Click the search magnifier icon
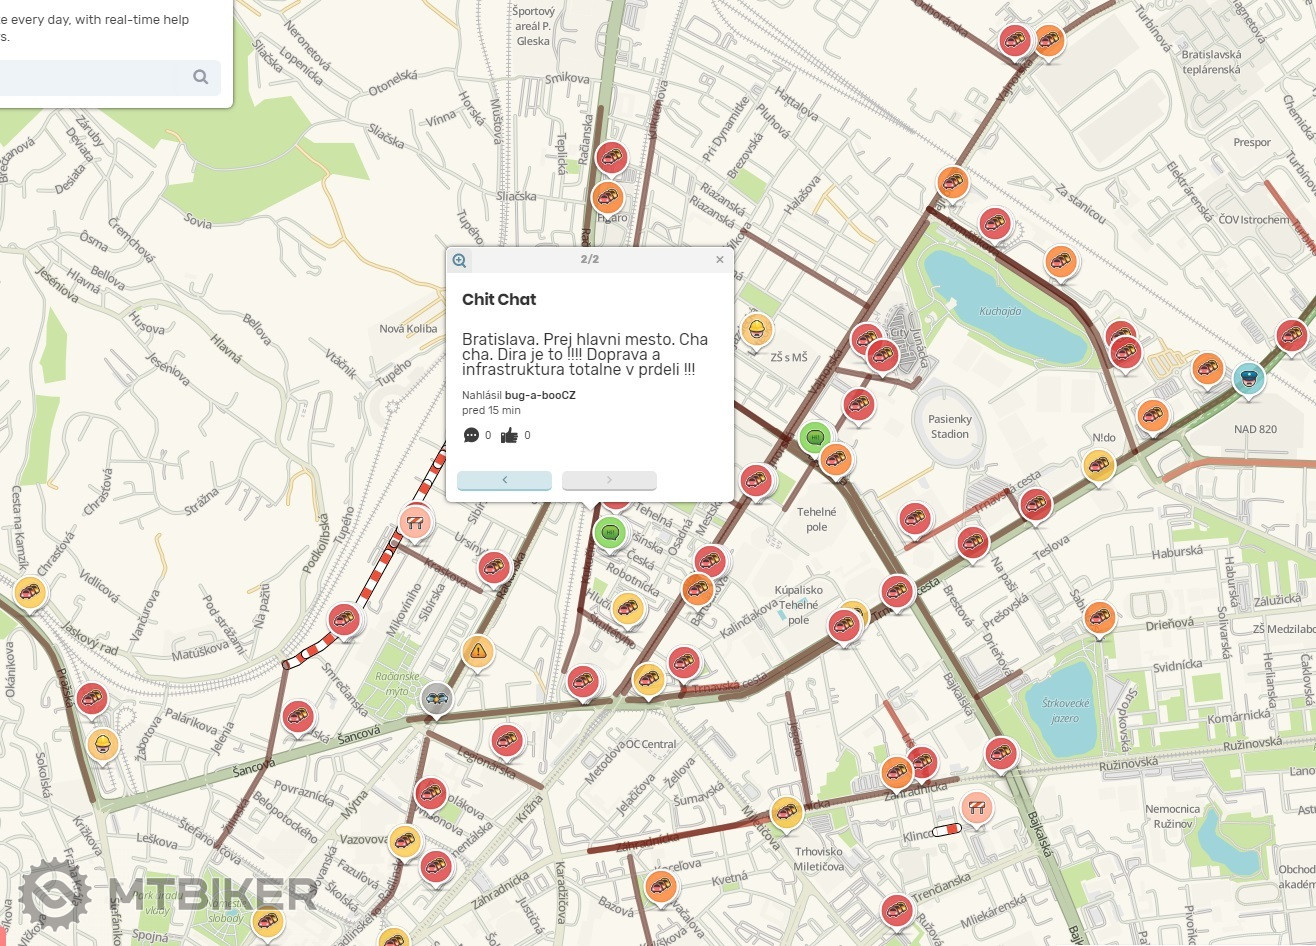This screenshot has height=946, width=1316. [x=201, y=77]
